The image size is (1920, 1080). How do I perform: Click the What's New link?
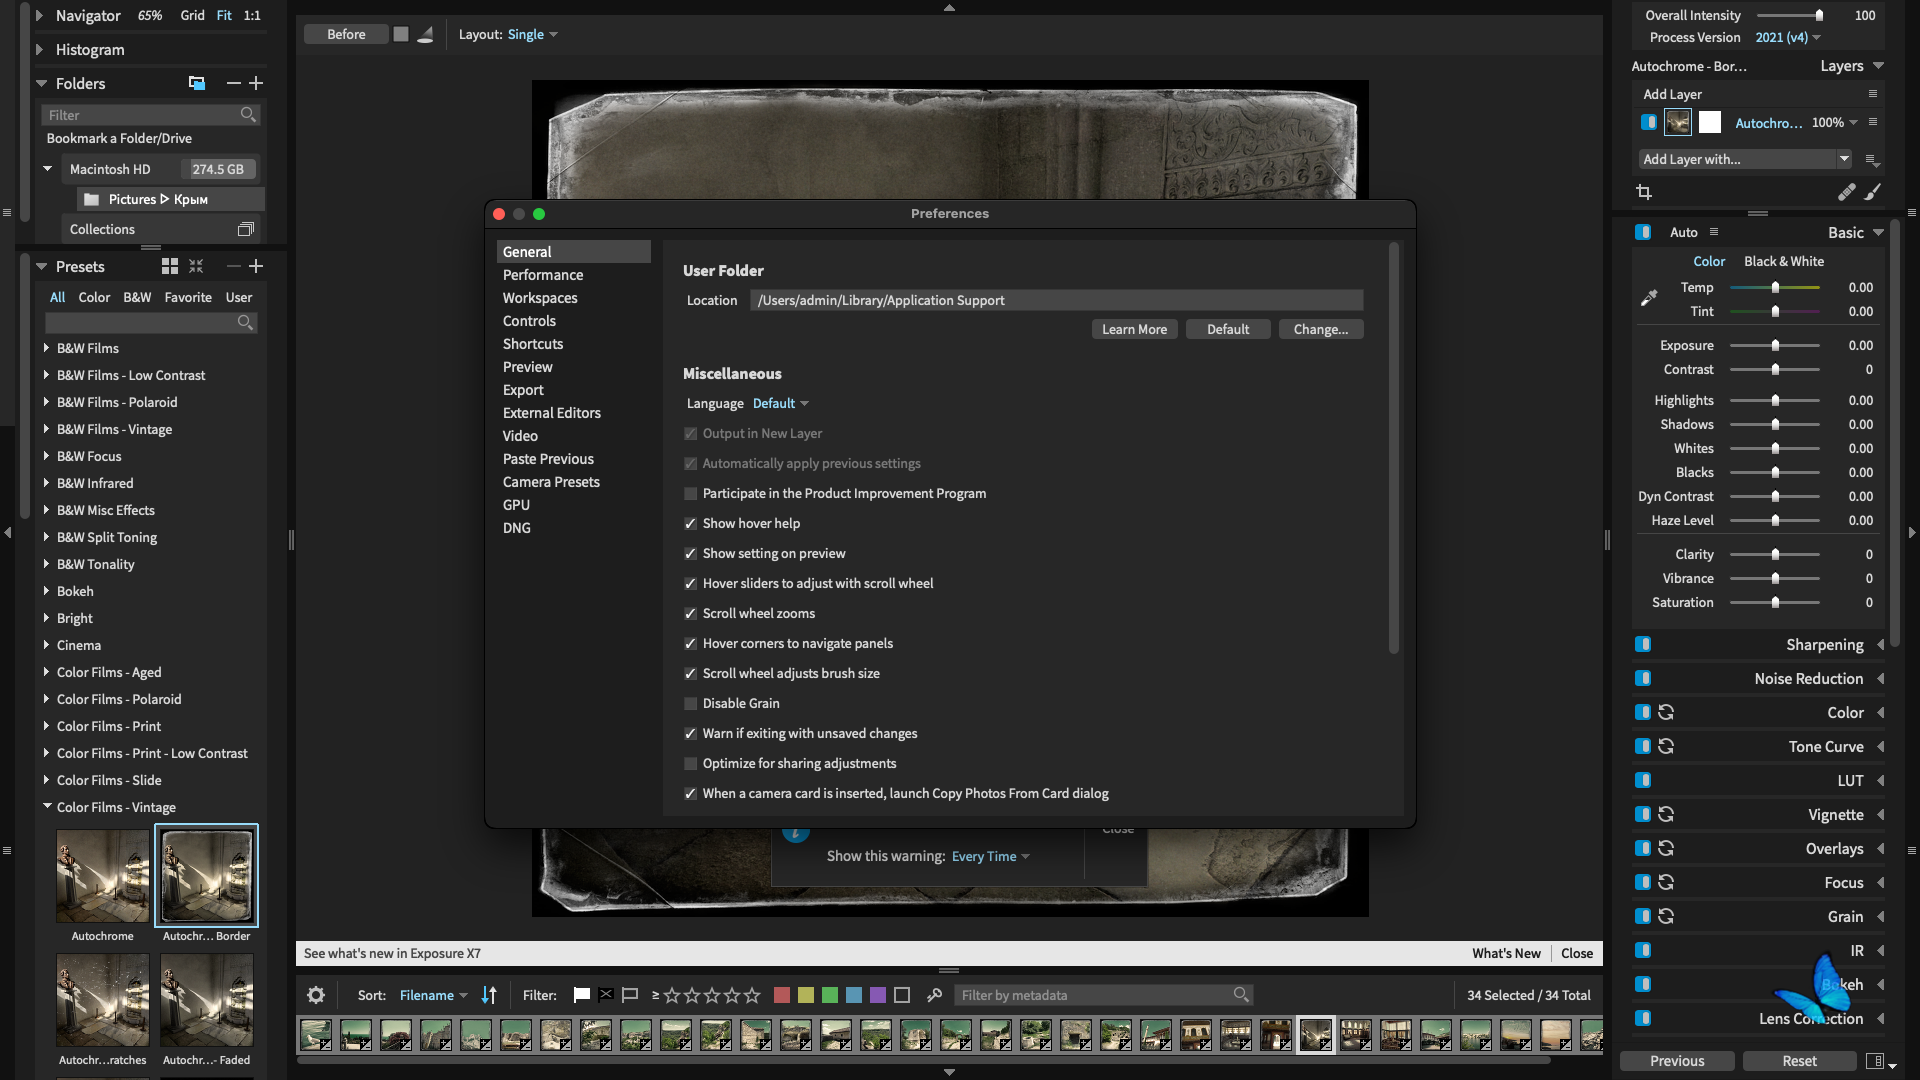[x=1505, y=953]
